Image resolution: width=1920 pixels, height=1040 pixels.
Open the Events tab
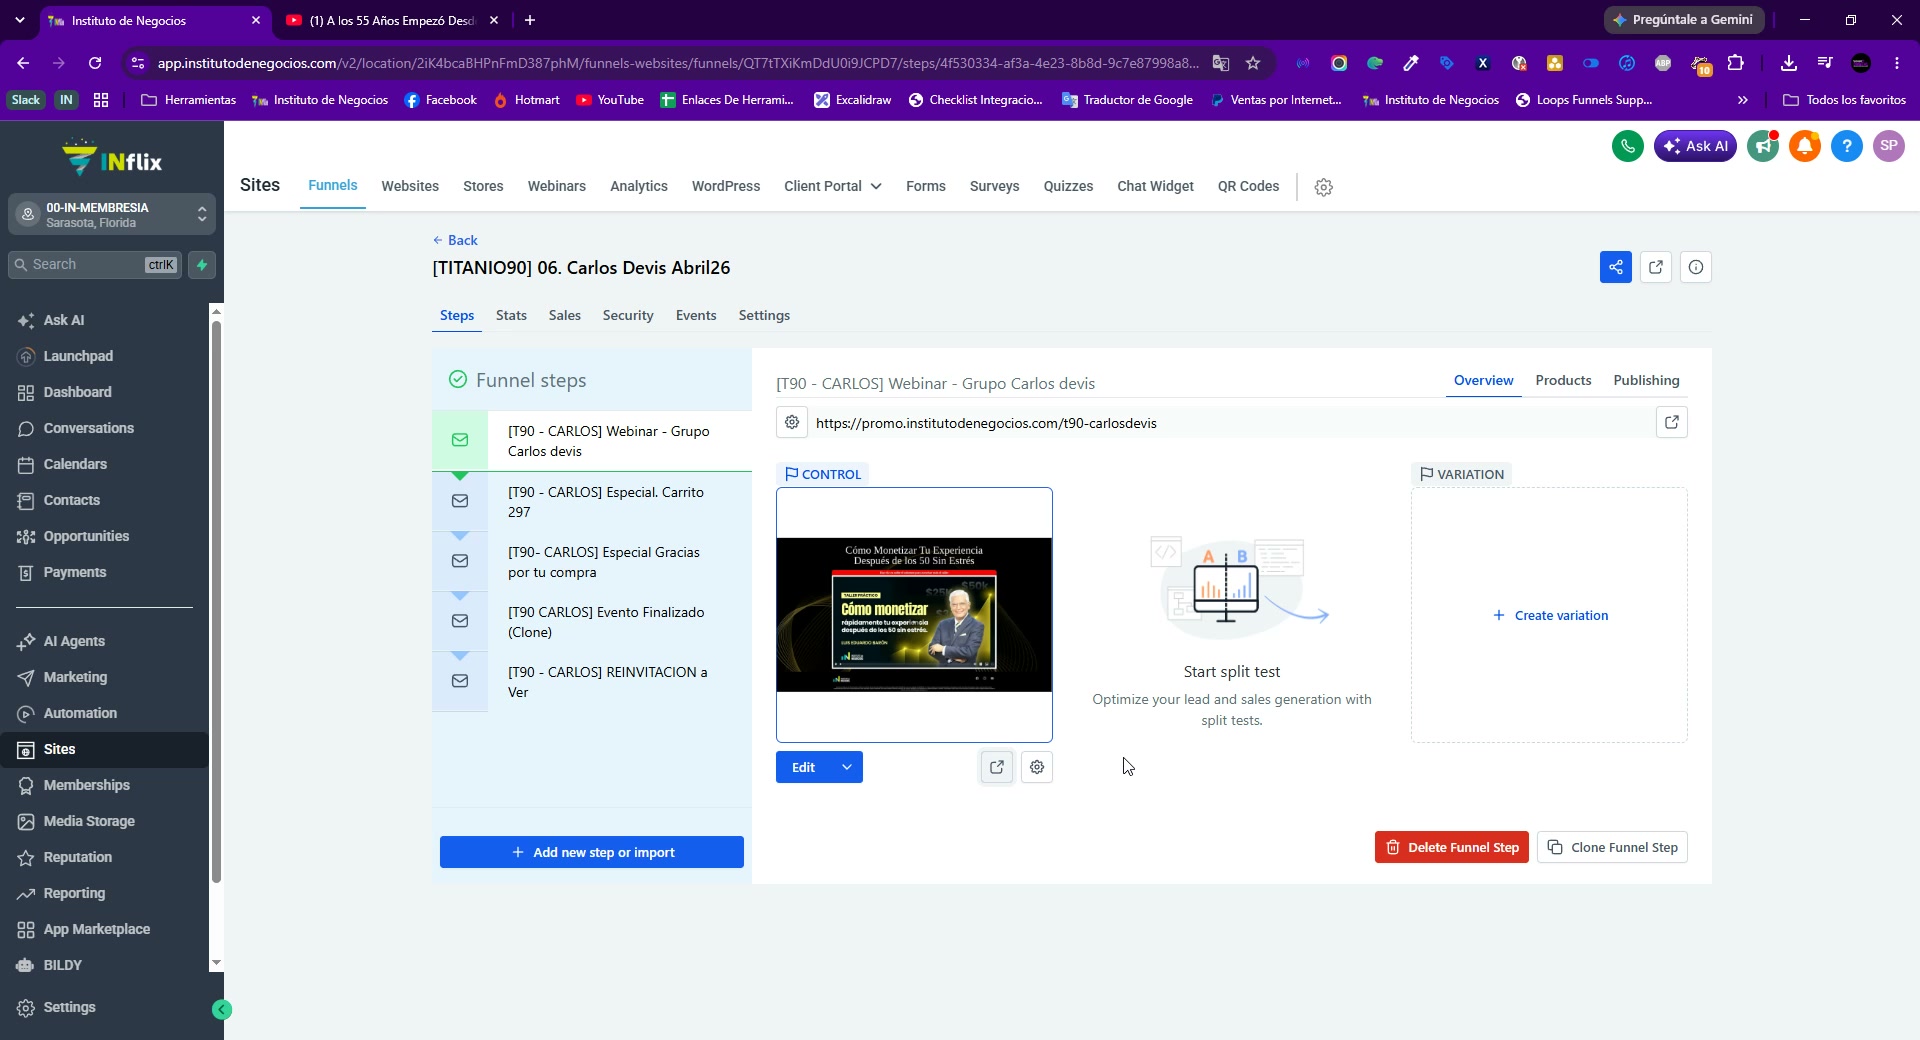pos(696,315)
